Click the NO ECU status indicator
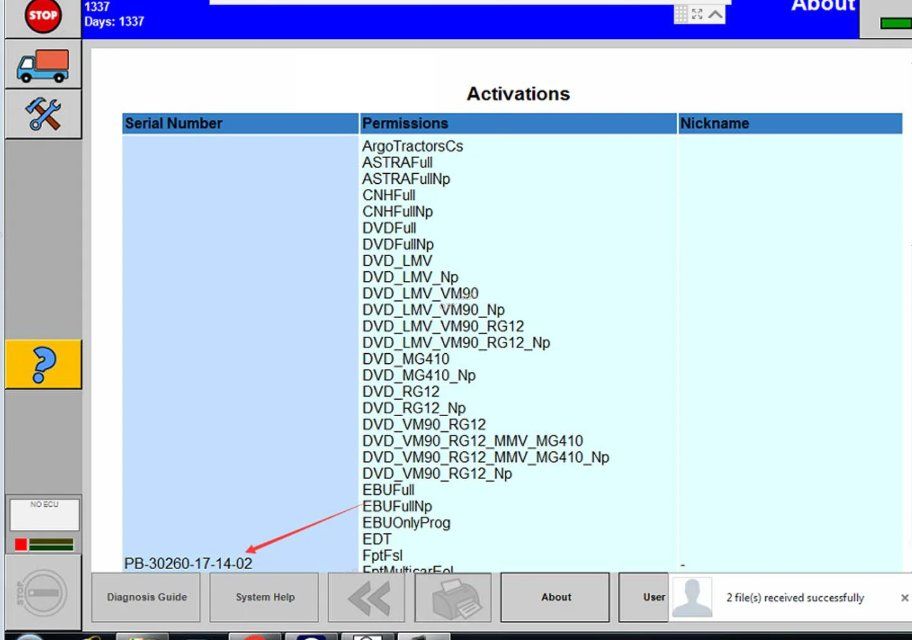 point(44,514)
